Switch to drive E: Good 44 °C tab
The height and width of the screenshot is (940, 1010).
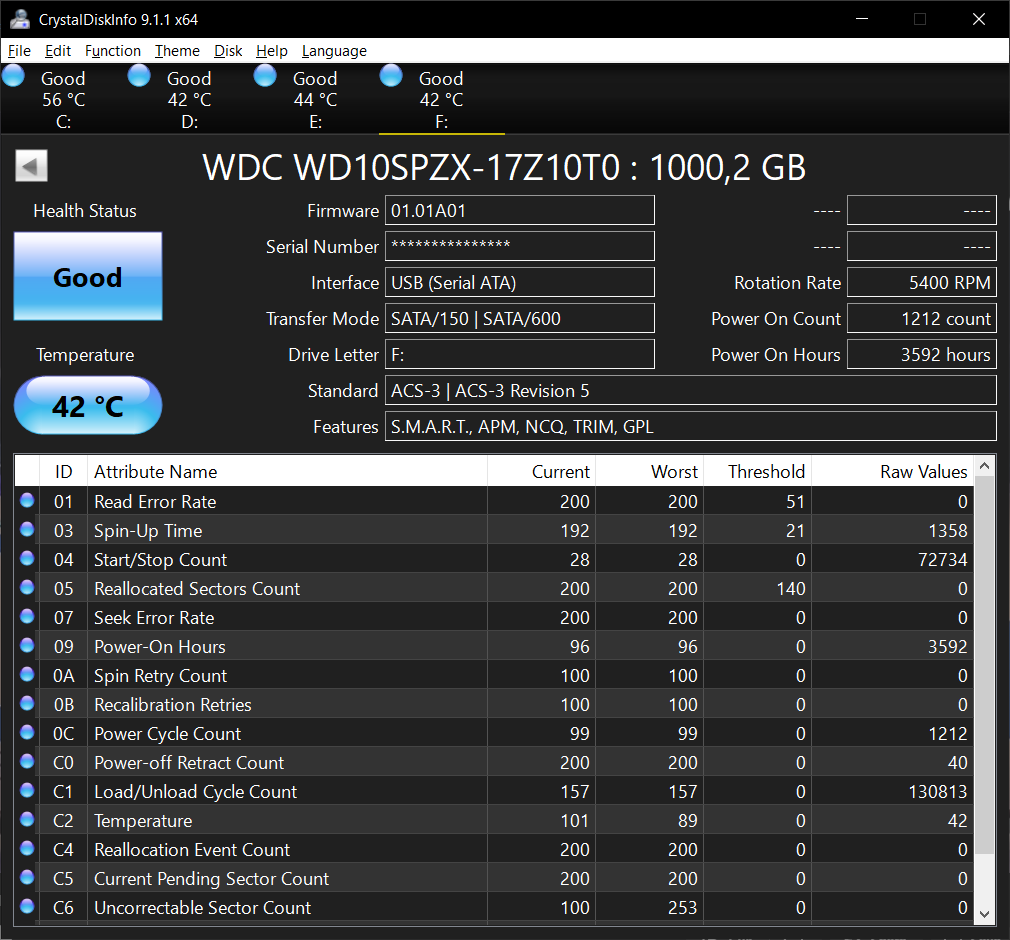(315, 99)
